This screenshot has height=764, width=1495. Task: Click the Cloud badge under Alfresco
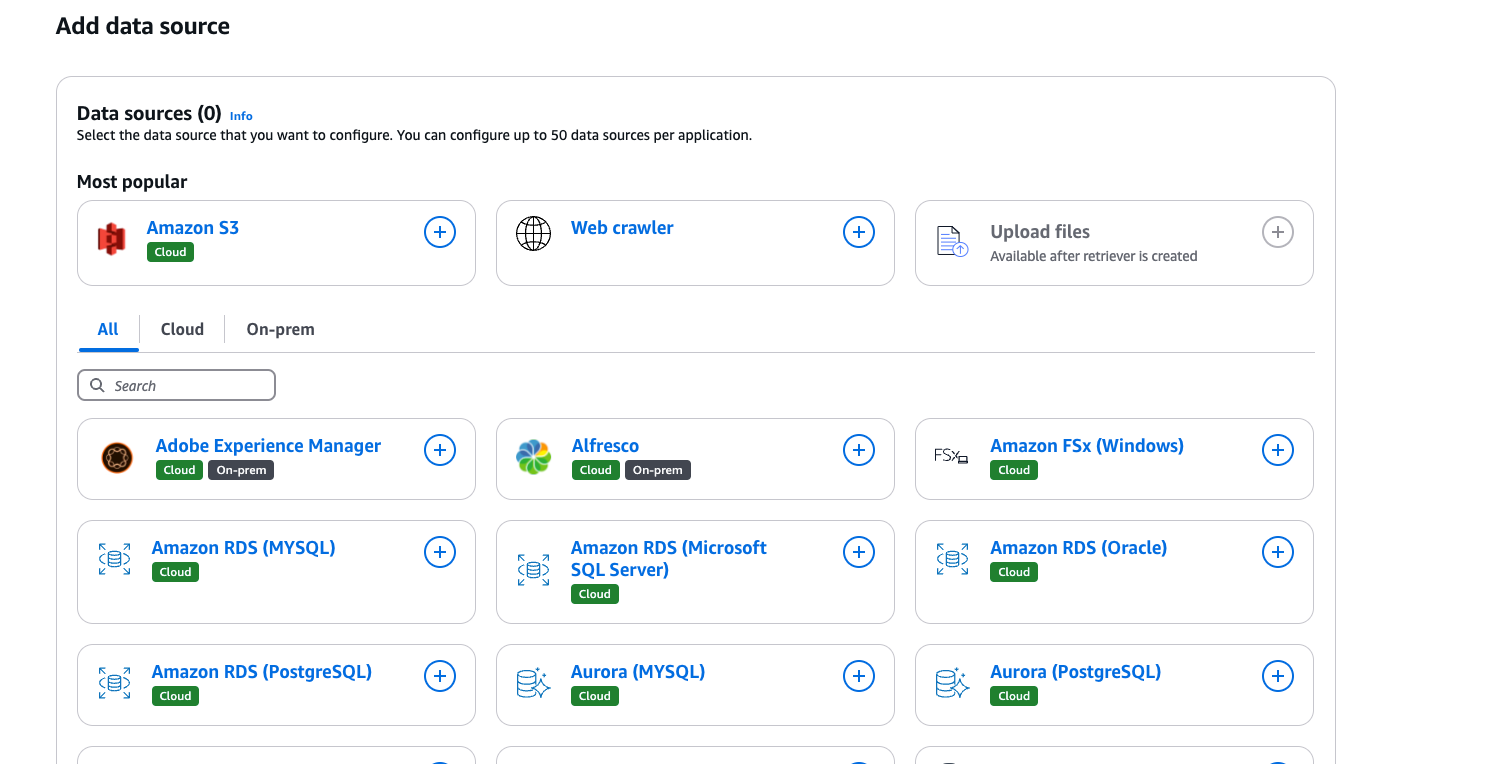595,470
